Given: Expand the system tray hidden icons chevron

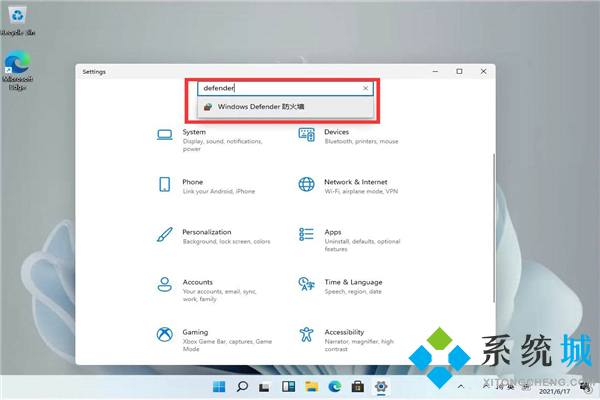Looking at the screenshot, I should click(461, 387).
